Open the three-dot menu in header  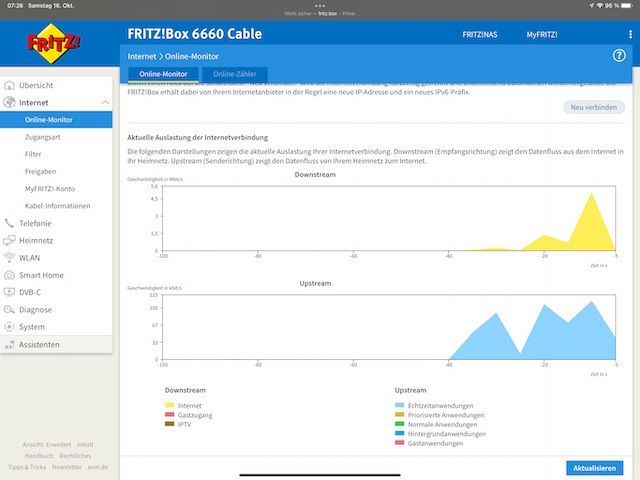630,35
